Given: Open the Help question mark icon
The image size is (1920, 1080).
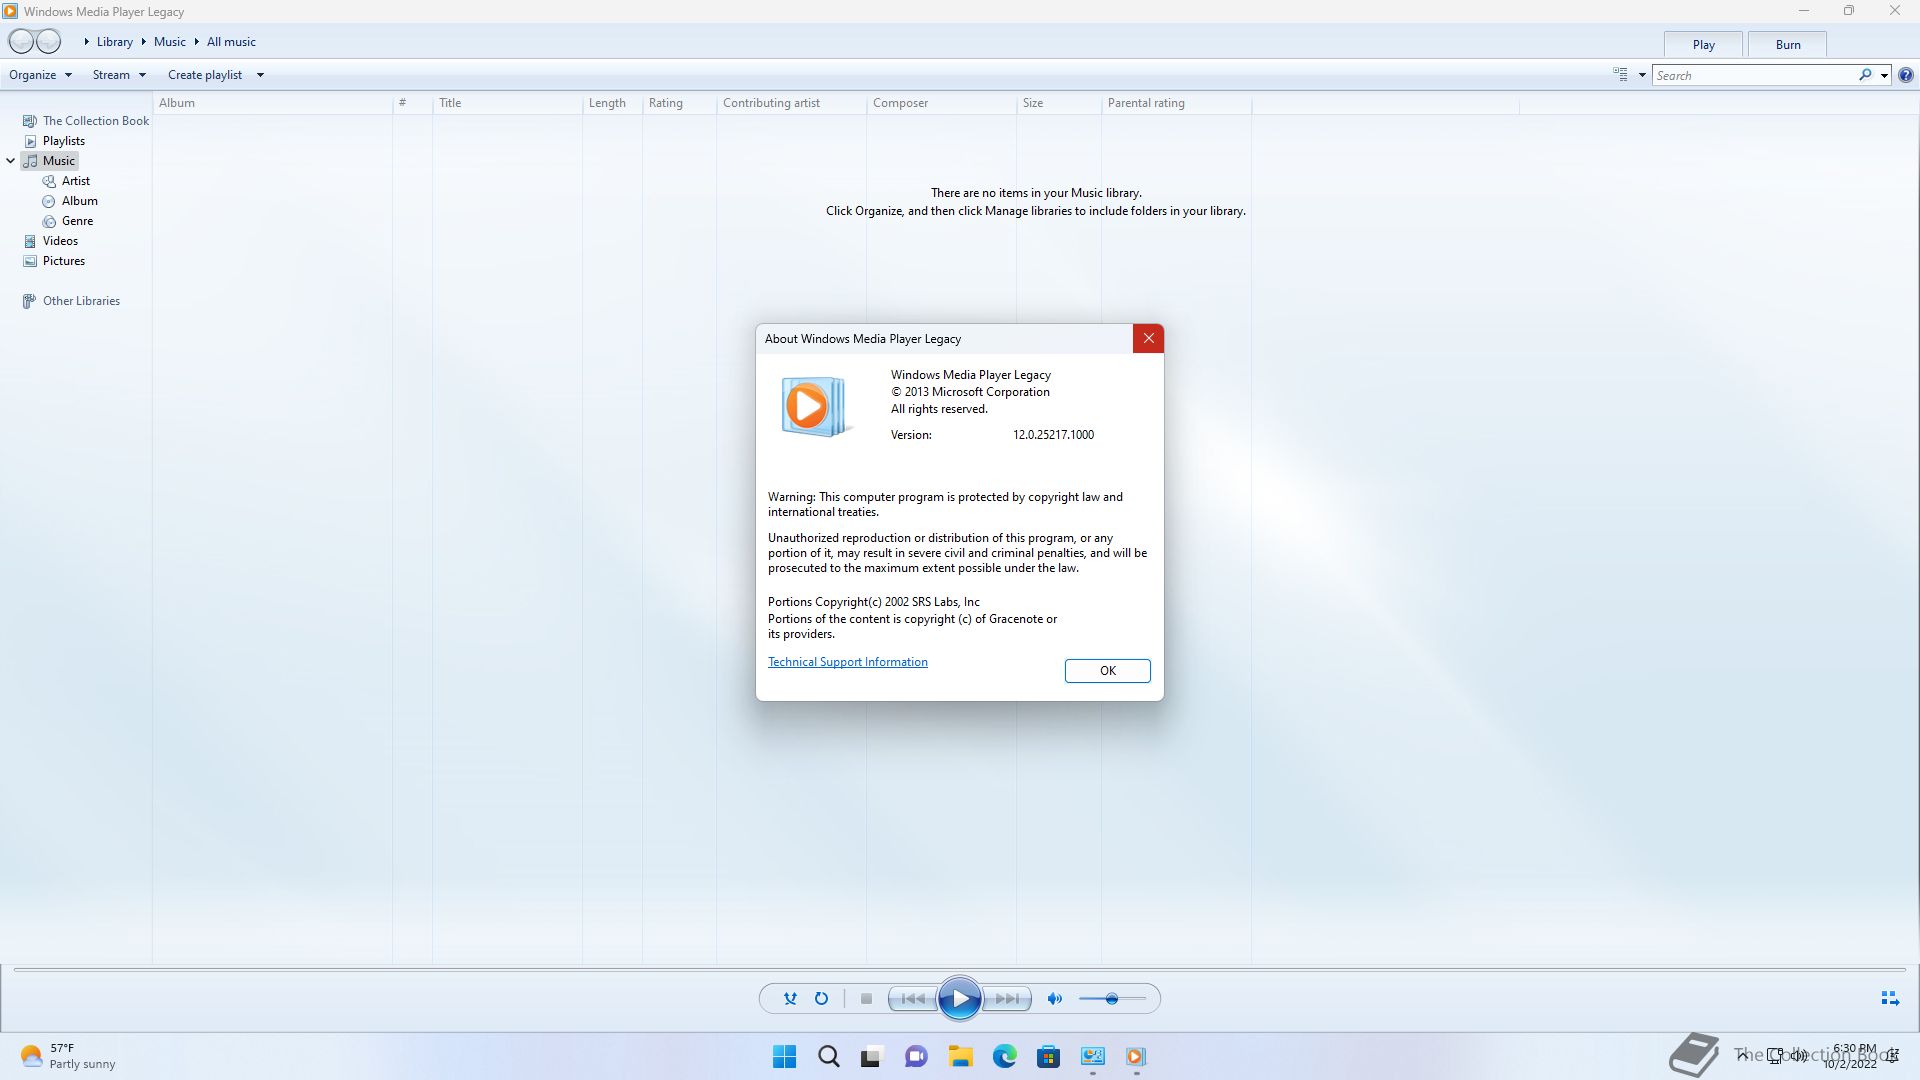Looking at the screenshot, I should [1906, 75].
